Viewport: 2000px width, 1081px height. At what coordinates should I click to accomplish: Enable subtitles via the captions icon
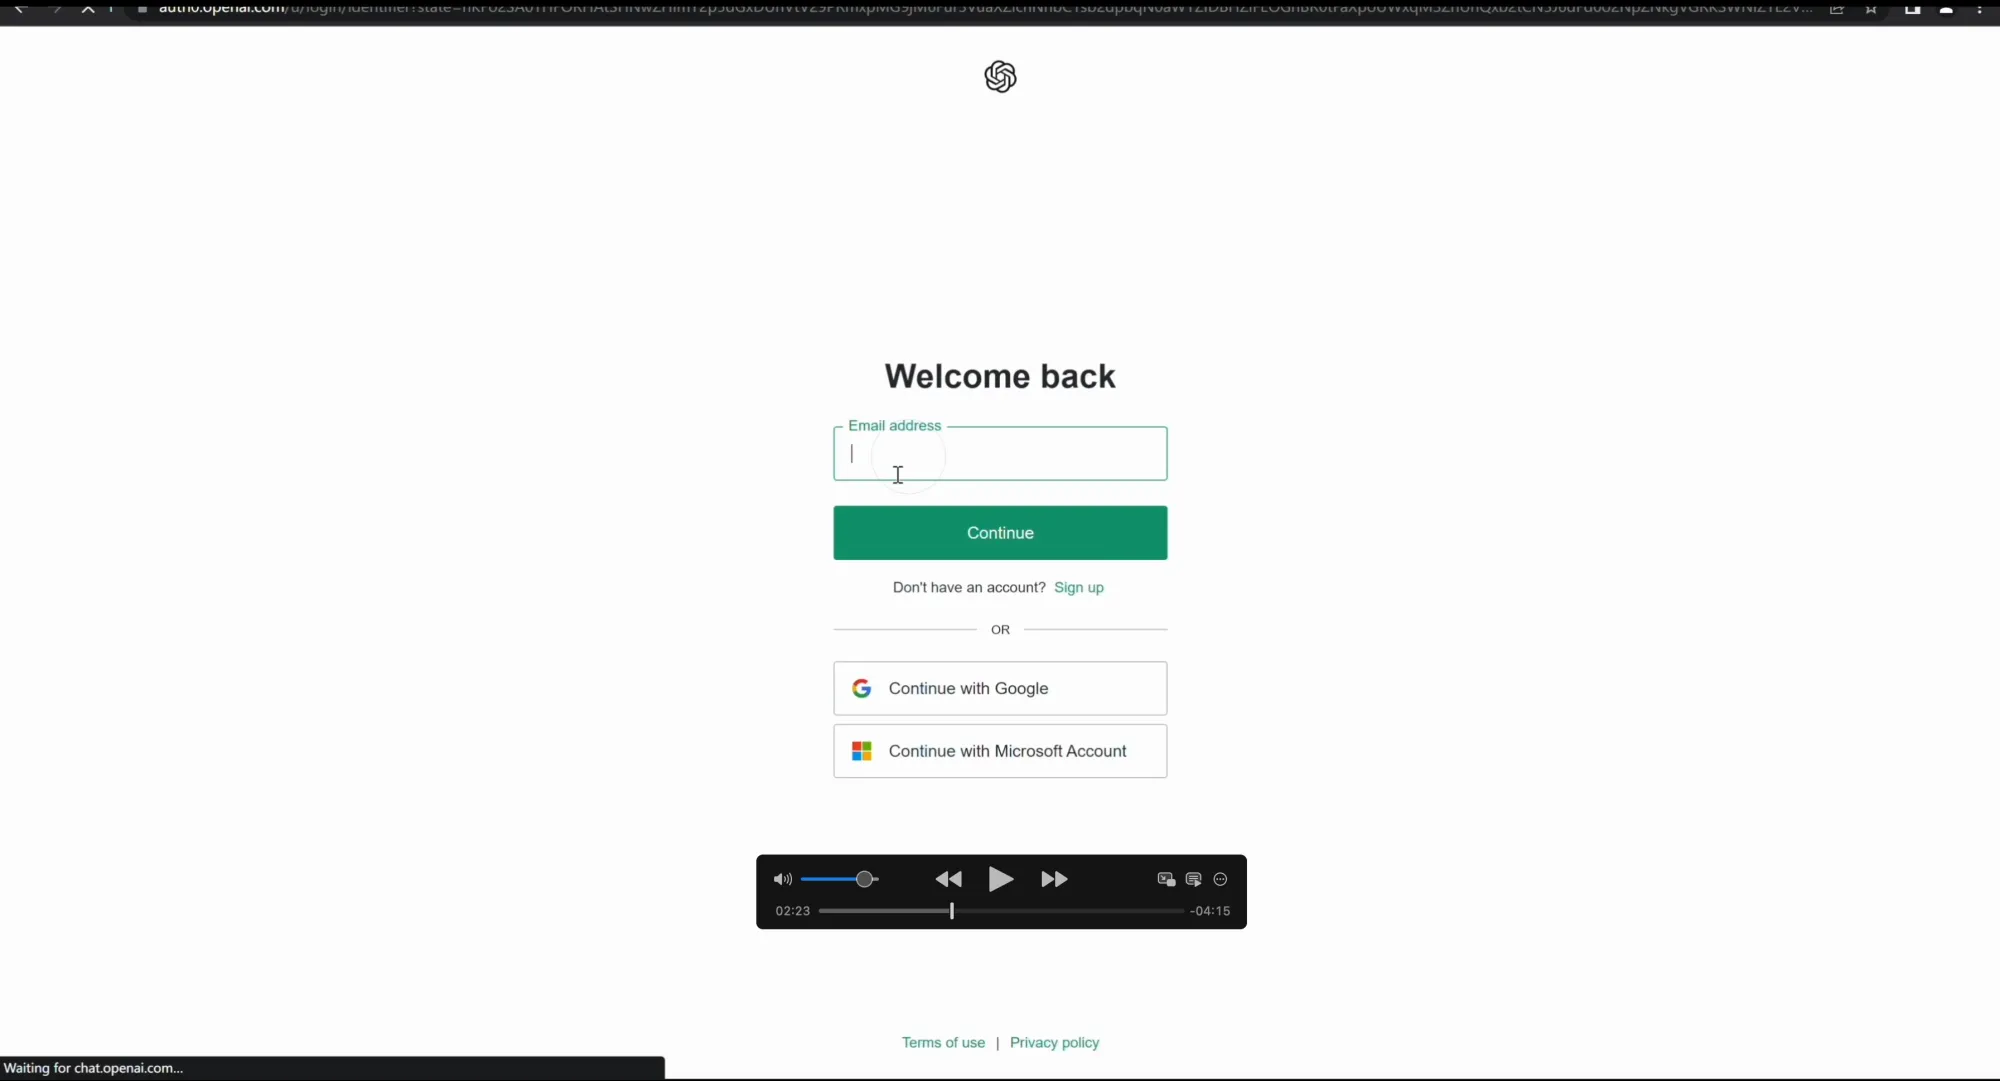tap(1193, 879)
